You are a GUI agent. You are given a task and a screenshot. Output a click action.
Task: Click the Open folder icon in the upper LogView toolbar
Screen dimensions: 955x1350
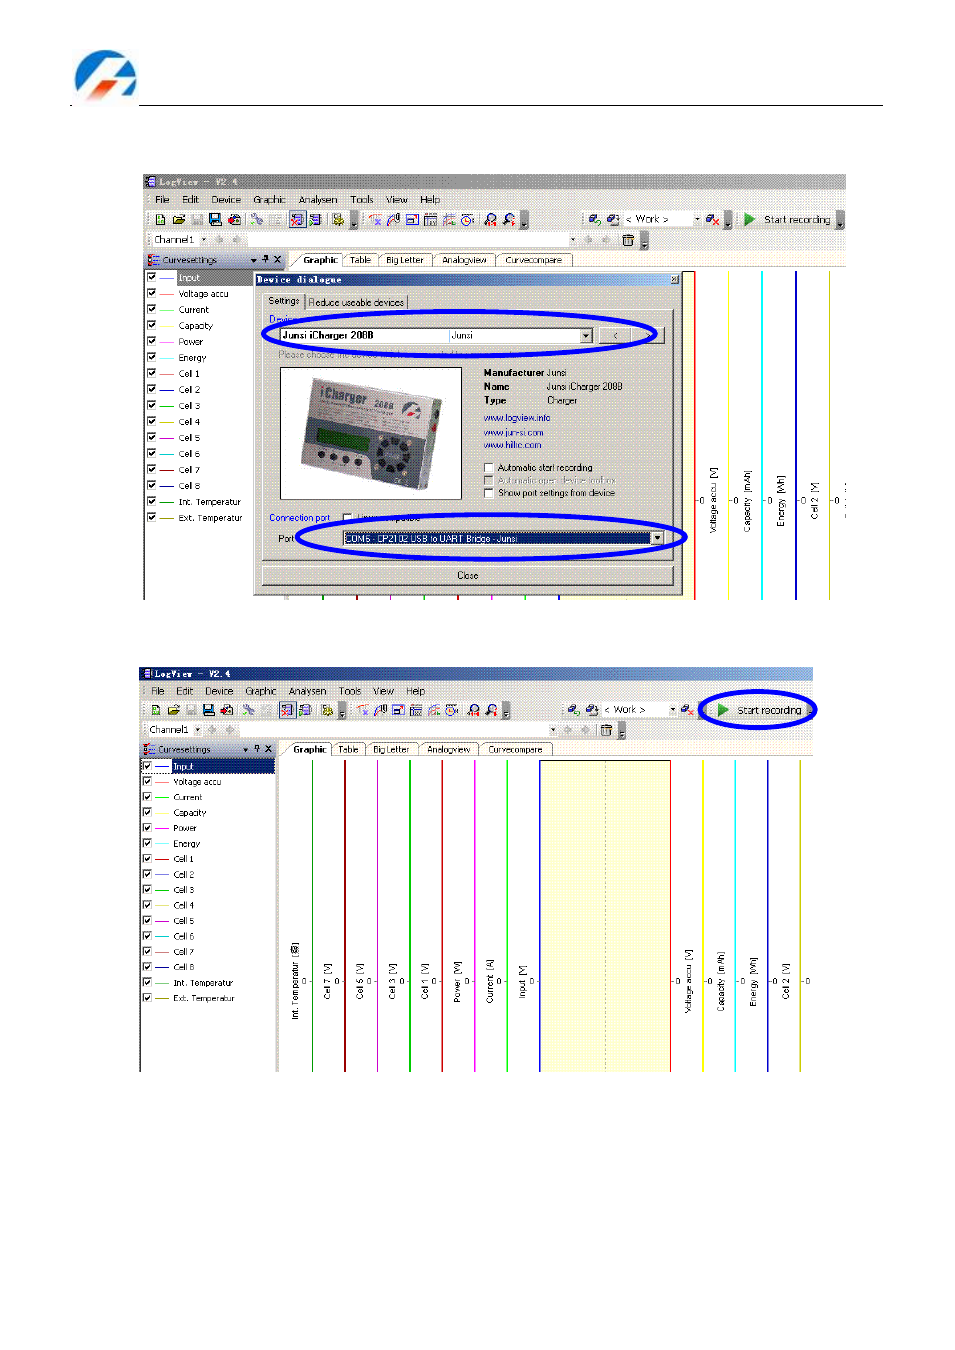(178, 220)
